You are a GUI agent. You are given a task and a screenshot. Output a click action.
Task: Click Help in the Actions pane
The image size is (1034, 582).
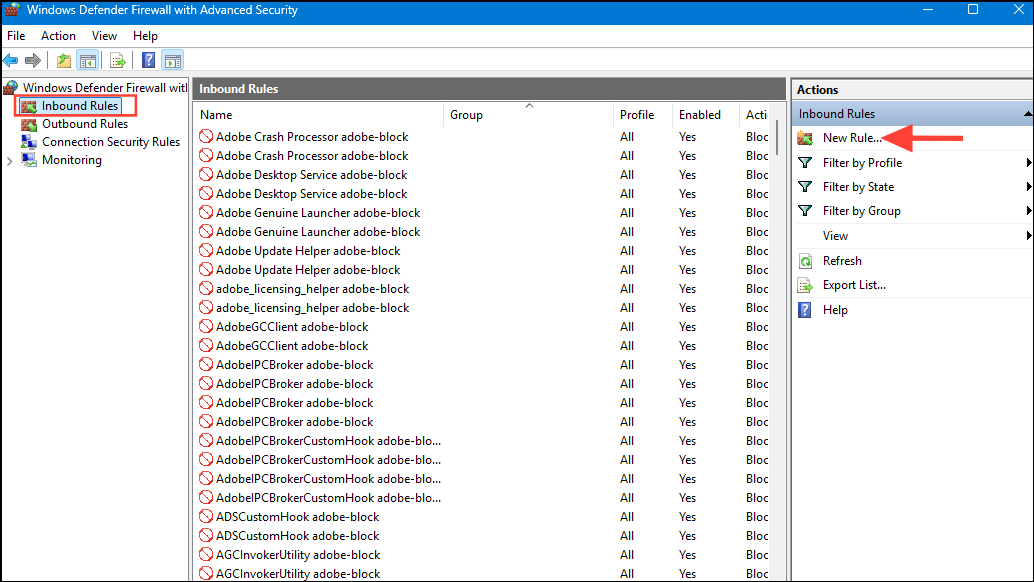click(x=835, y=310)
